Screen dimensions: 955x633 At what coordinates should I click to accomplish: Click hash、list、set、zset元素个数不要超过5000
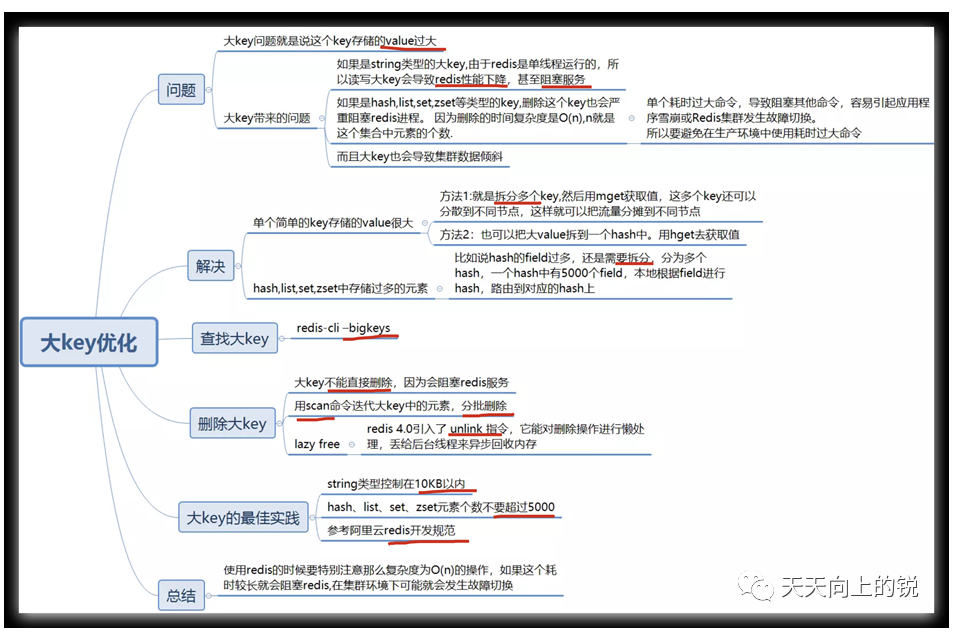coord(441,507)
